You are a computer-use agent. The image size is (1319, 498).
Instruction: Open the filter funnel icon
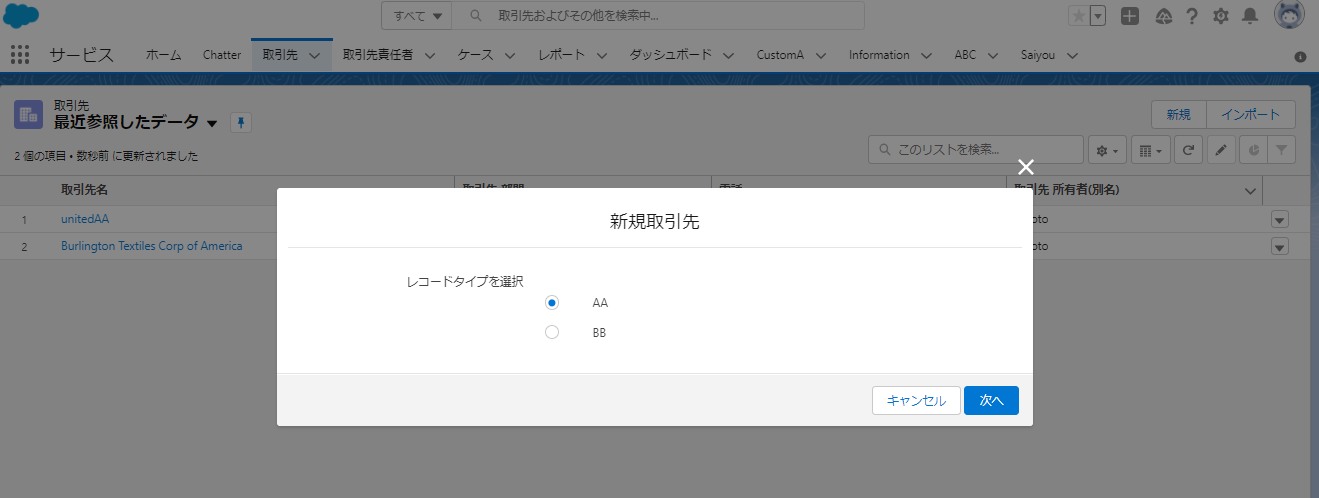tap(1281, 150)
